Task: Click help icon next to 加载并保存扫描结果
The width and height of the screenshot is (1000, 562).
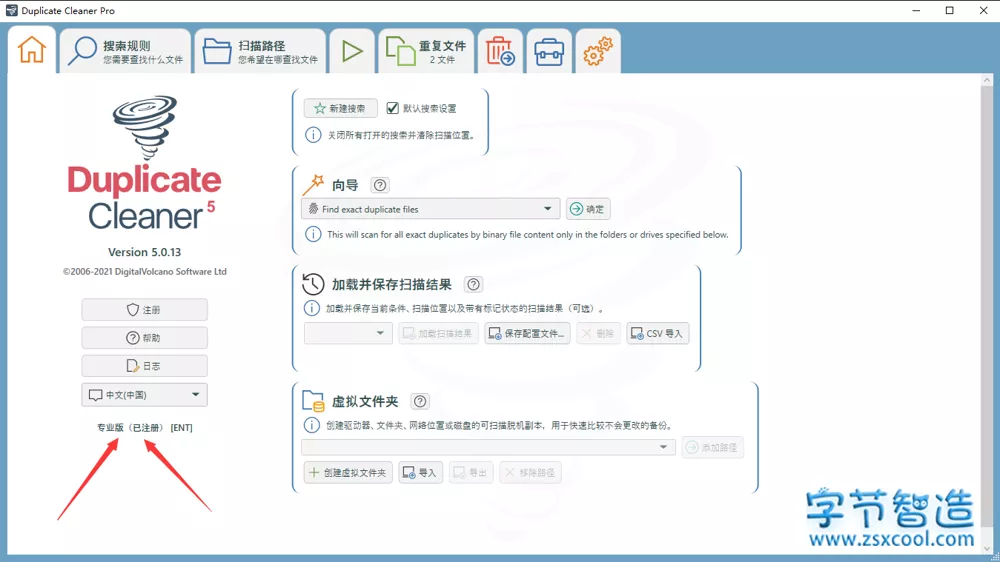Action: coord(473,285)
